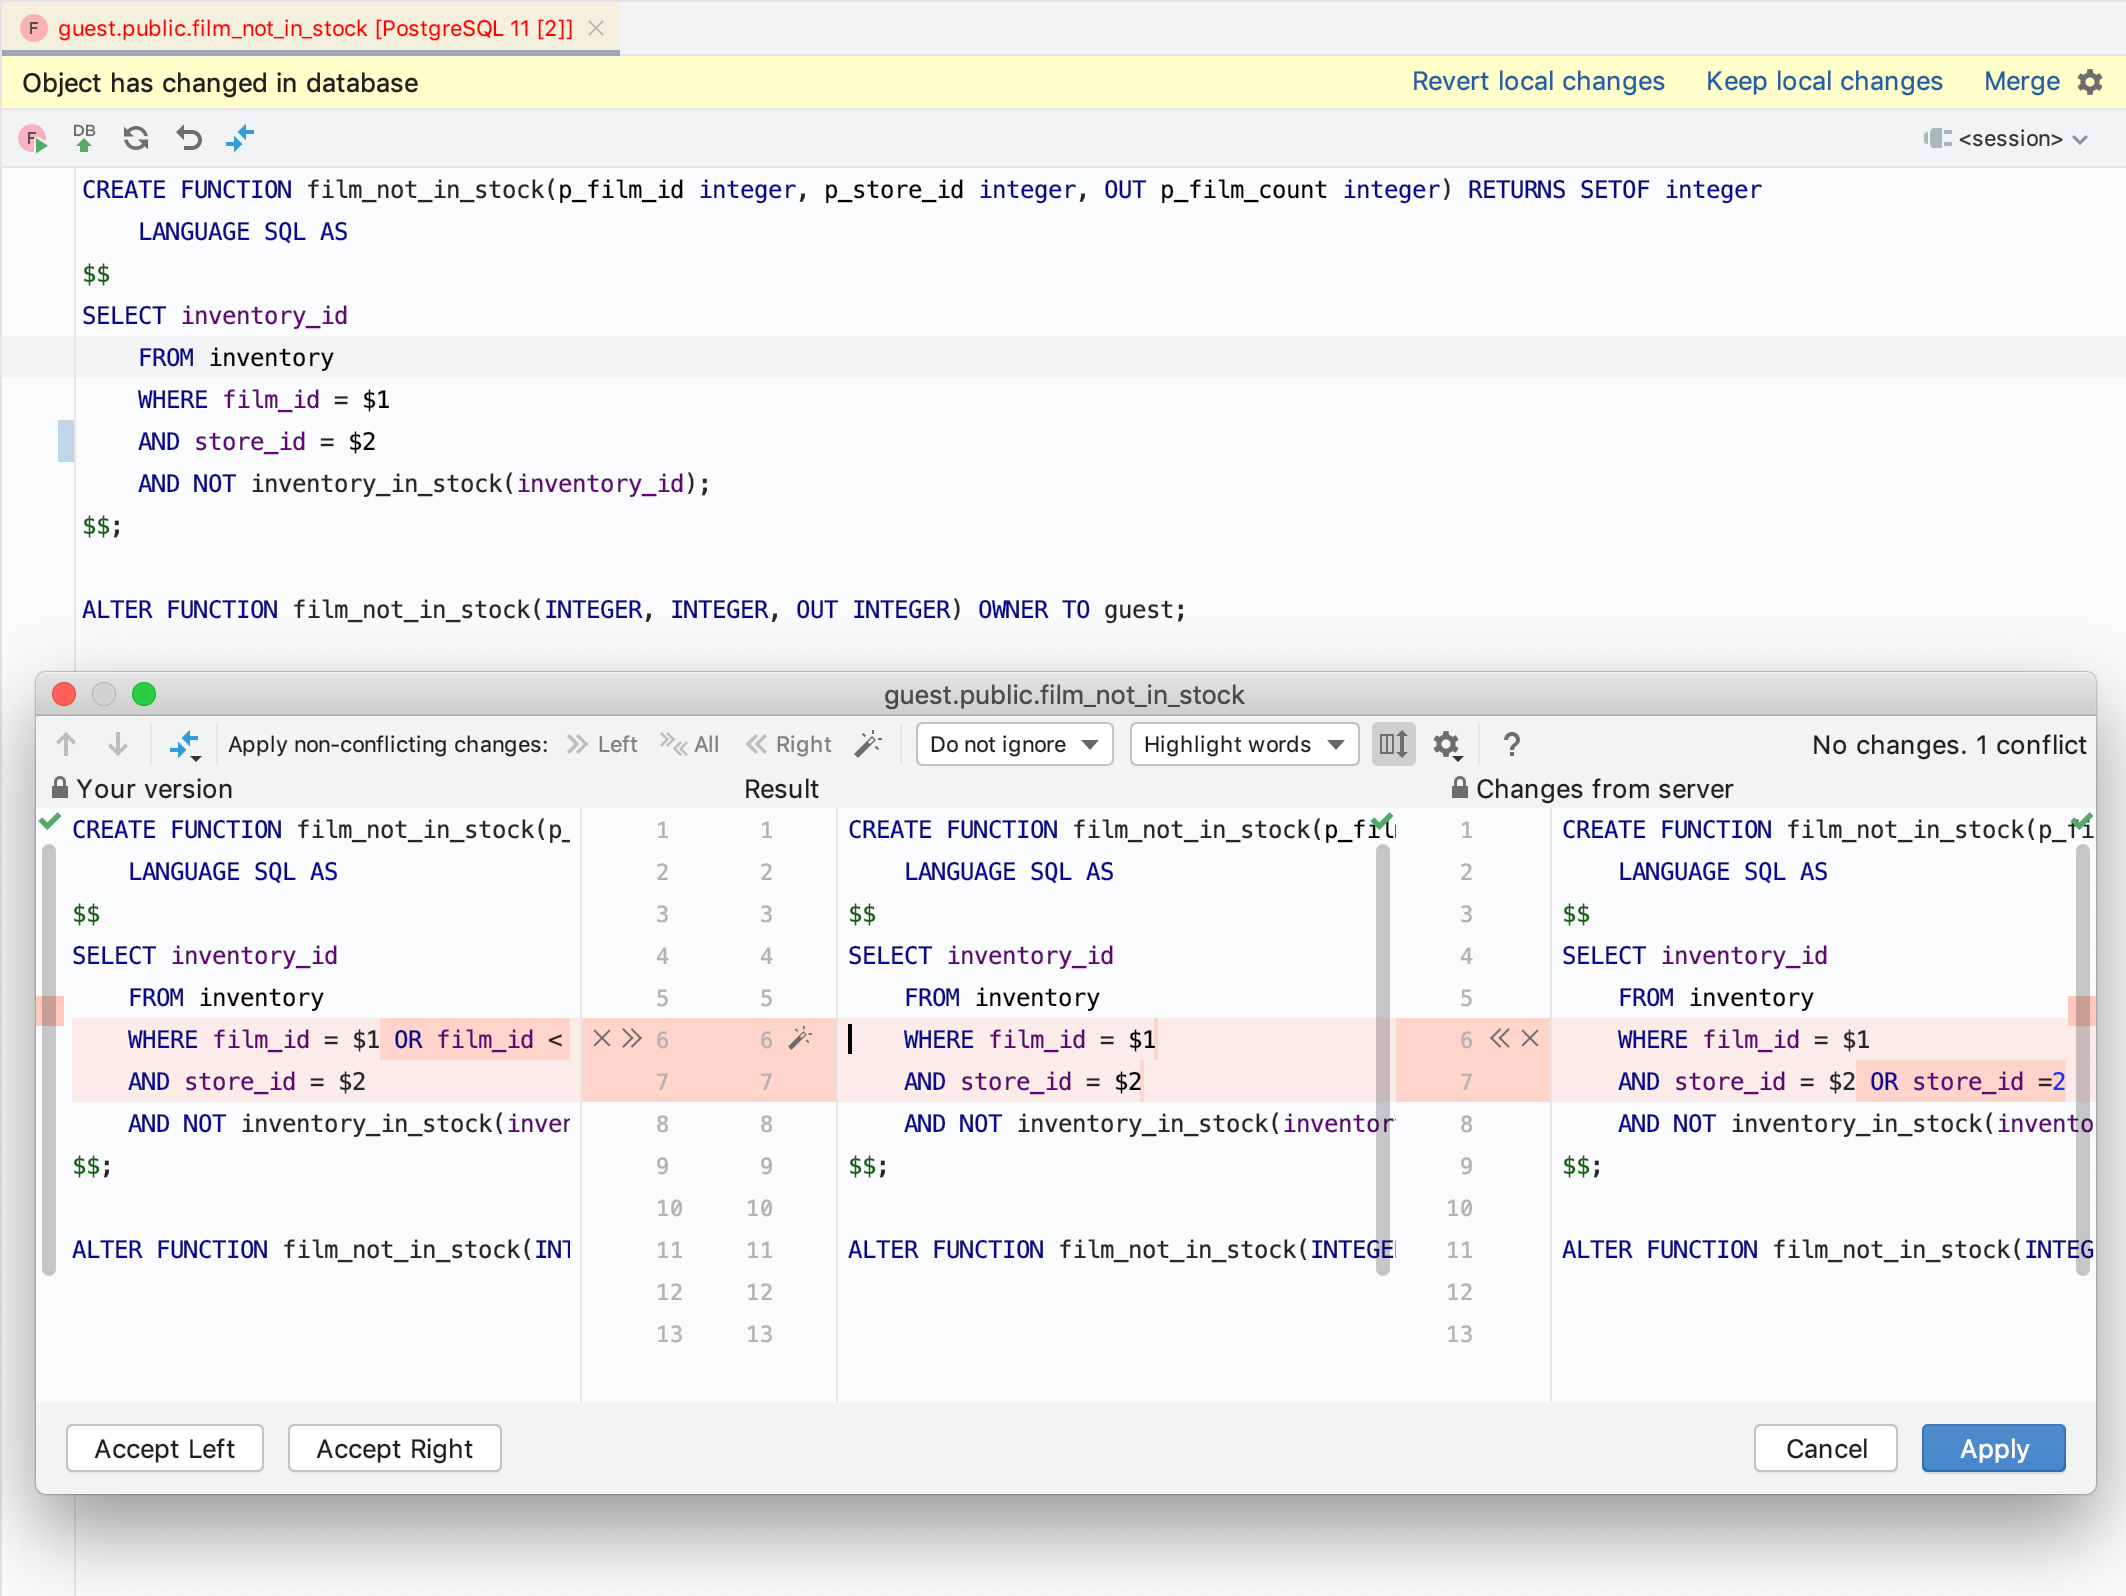Click Revert local changes link
Image resolution: width=2126 pixels, height=1596 pixels.
[1537, 82]
